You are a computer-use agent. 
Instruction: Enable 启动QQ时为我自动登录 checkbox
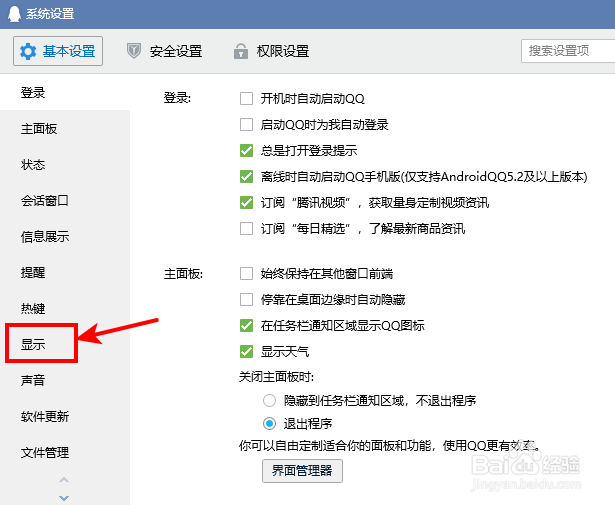(246, 125)
